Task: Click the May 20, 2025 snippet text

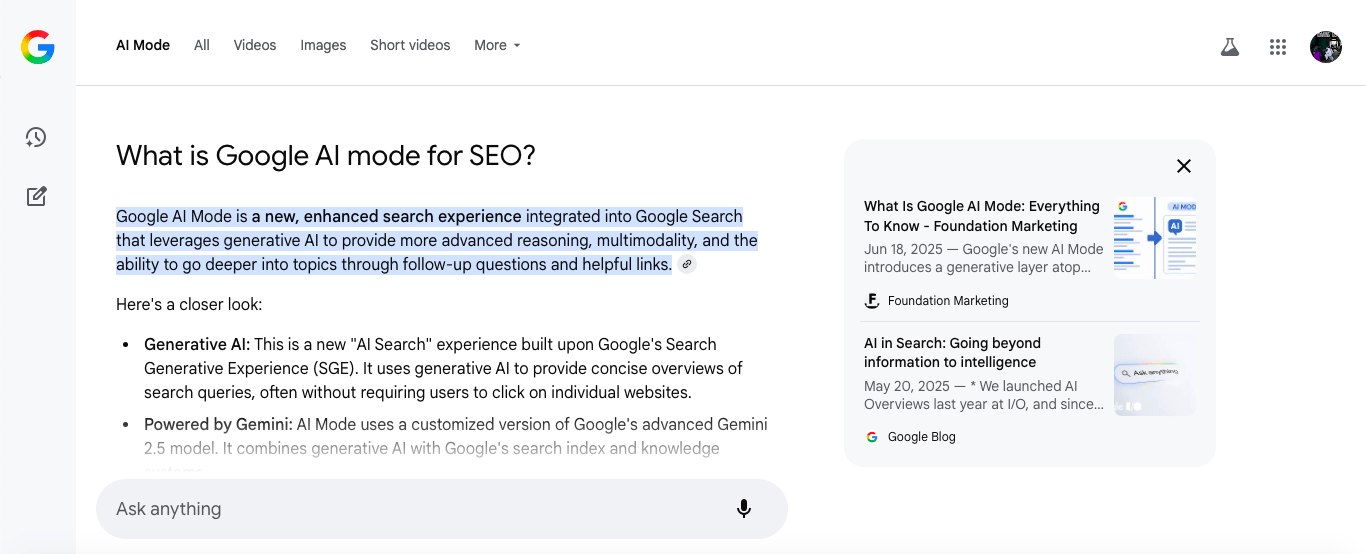Action: tap(984, 395)
